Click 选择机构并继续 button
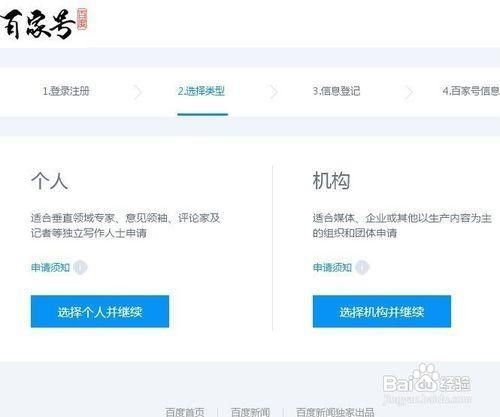 tap(382, 311)
